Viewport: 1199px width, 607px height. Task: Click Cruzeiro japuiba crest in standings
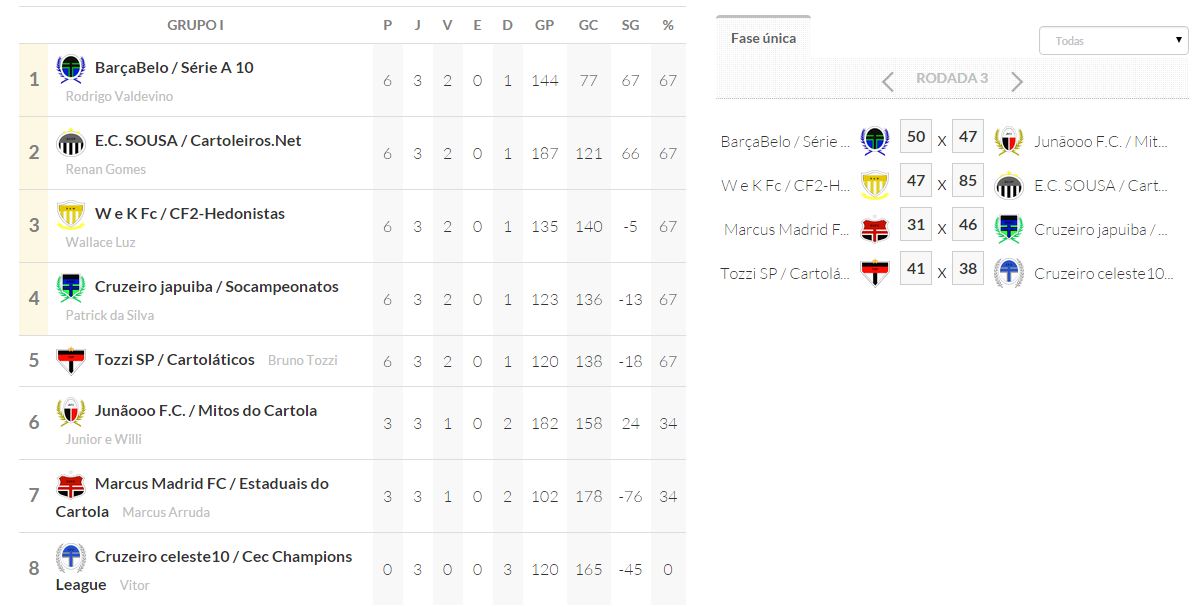pos(71,288)
